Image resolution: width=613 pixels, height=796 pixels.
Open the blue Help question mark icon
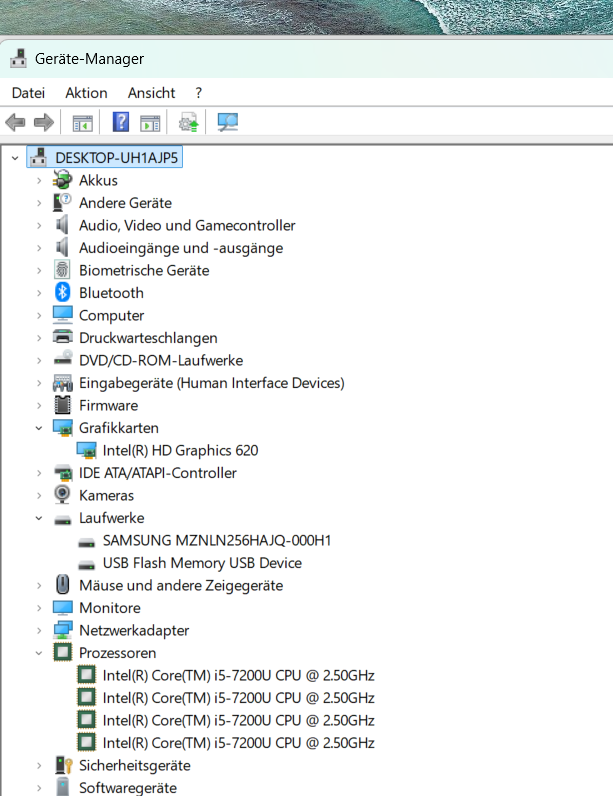tap(121, 122)
